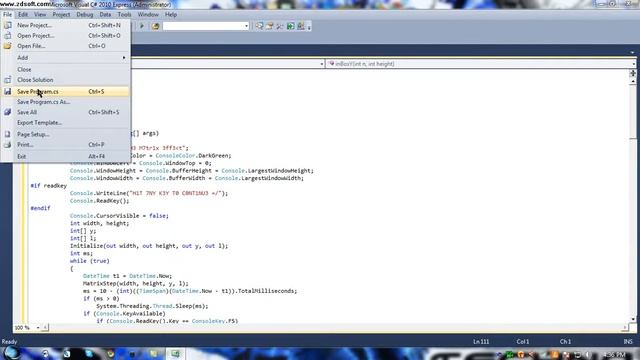Click the "#if readkey" code line
The width and height of the screenshot is (640, 360).
(48, 186)
